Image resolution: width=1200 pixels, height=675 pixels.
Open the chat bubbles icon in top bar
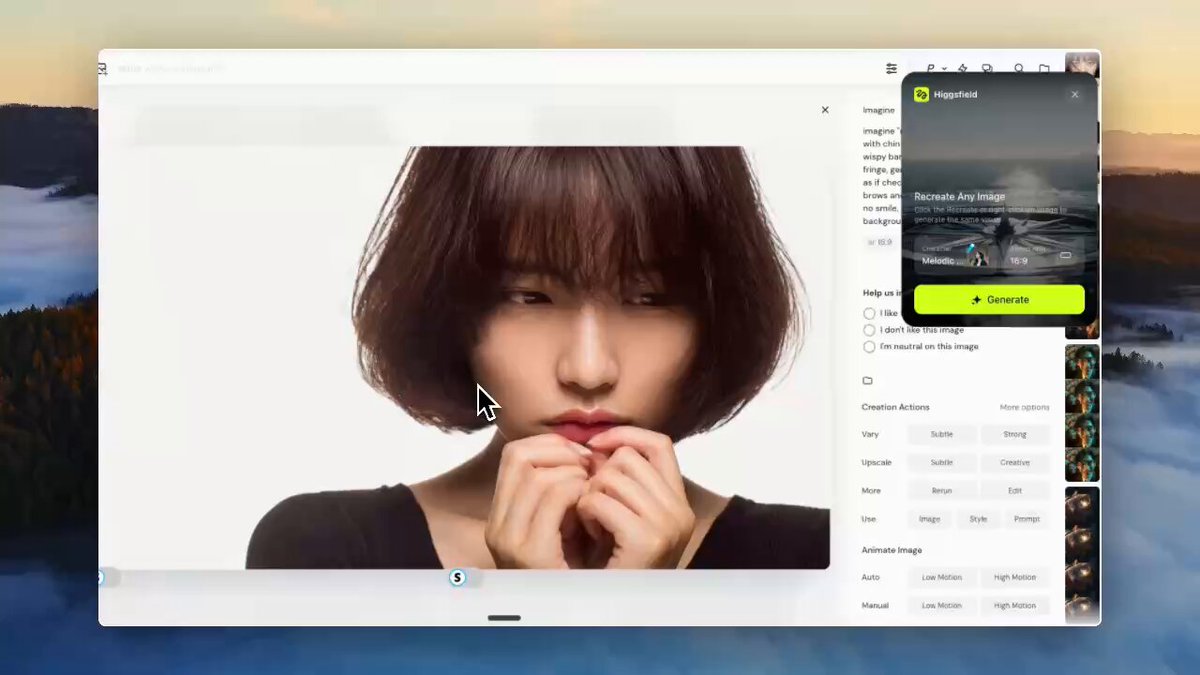tap(987, 69)
